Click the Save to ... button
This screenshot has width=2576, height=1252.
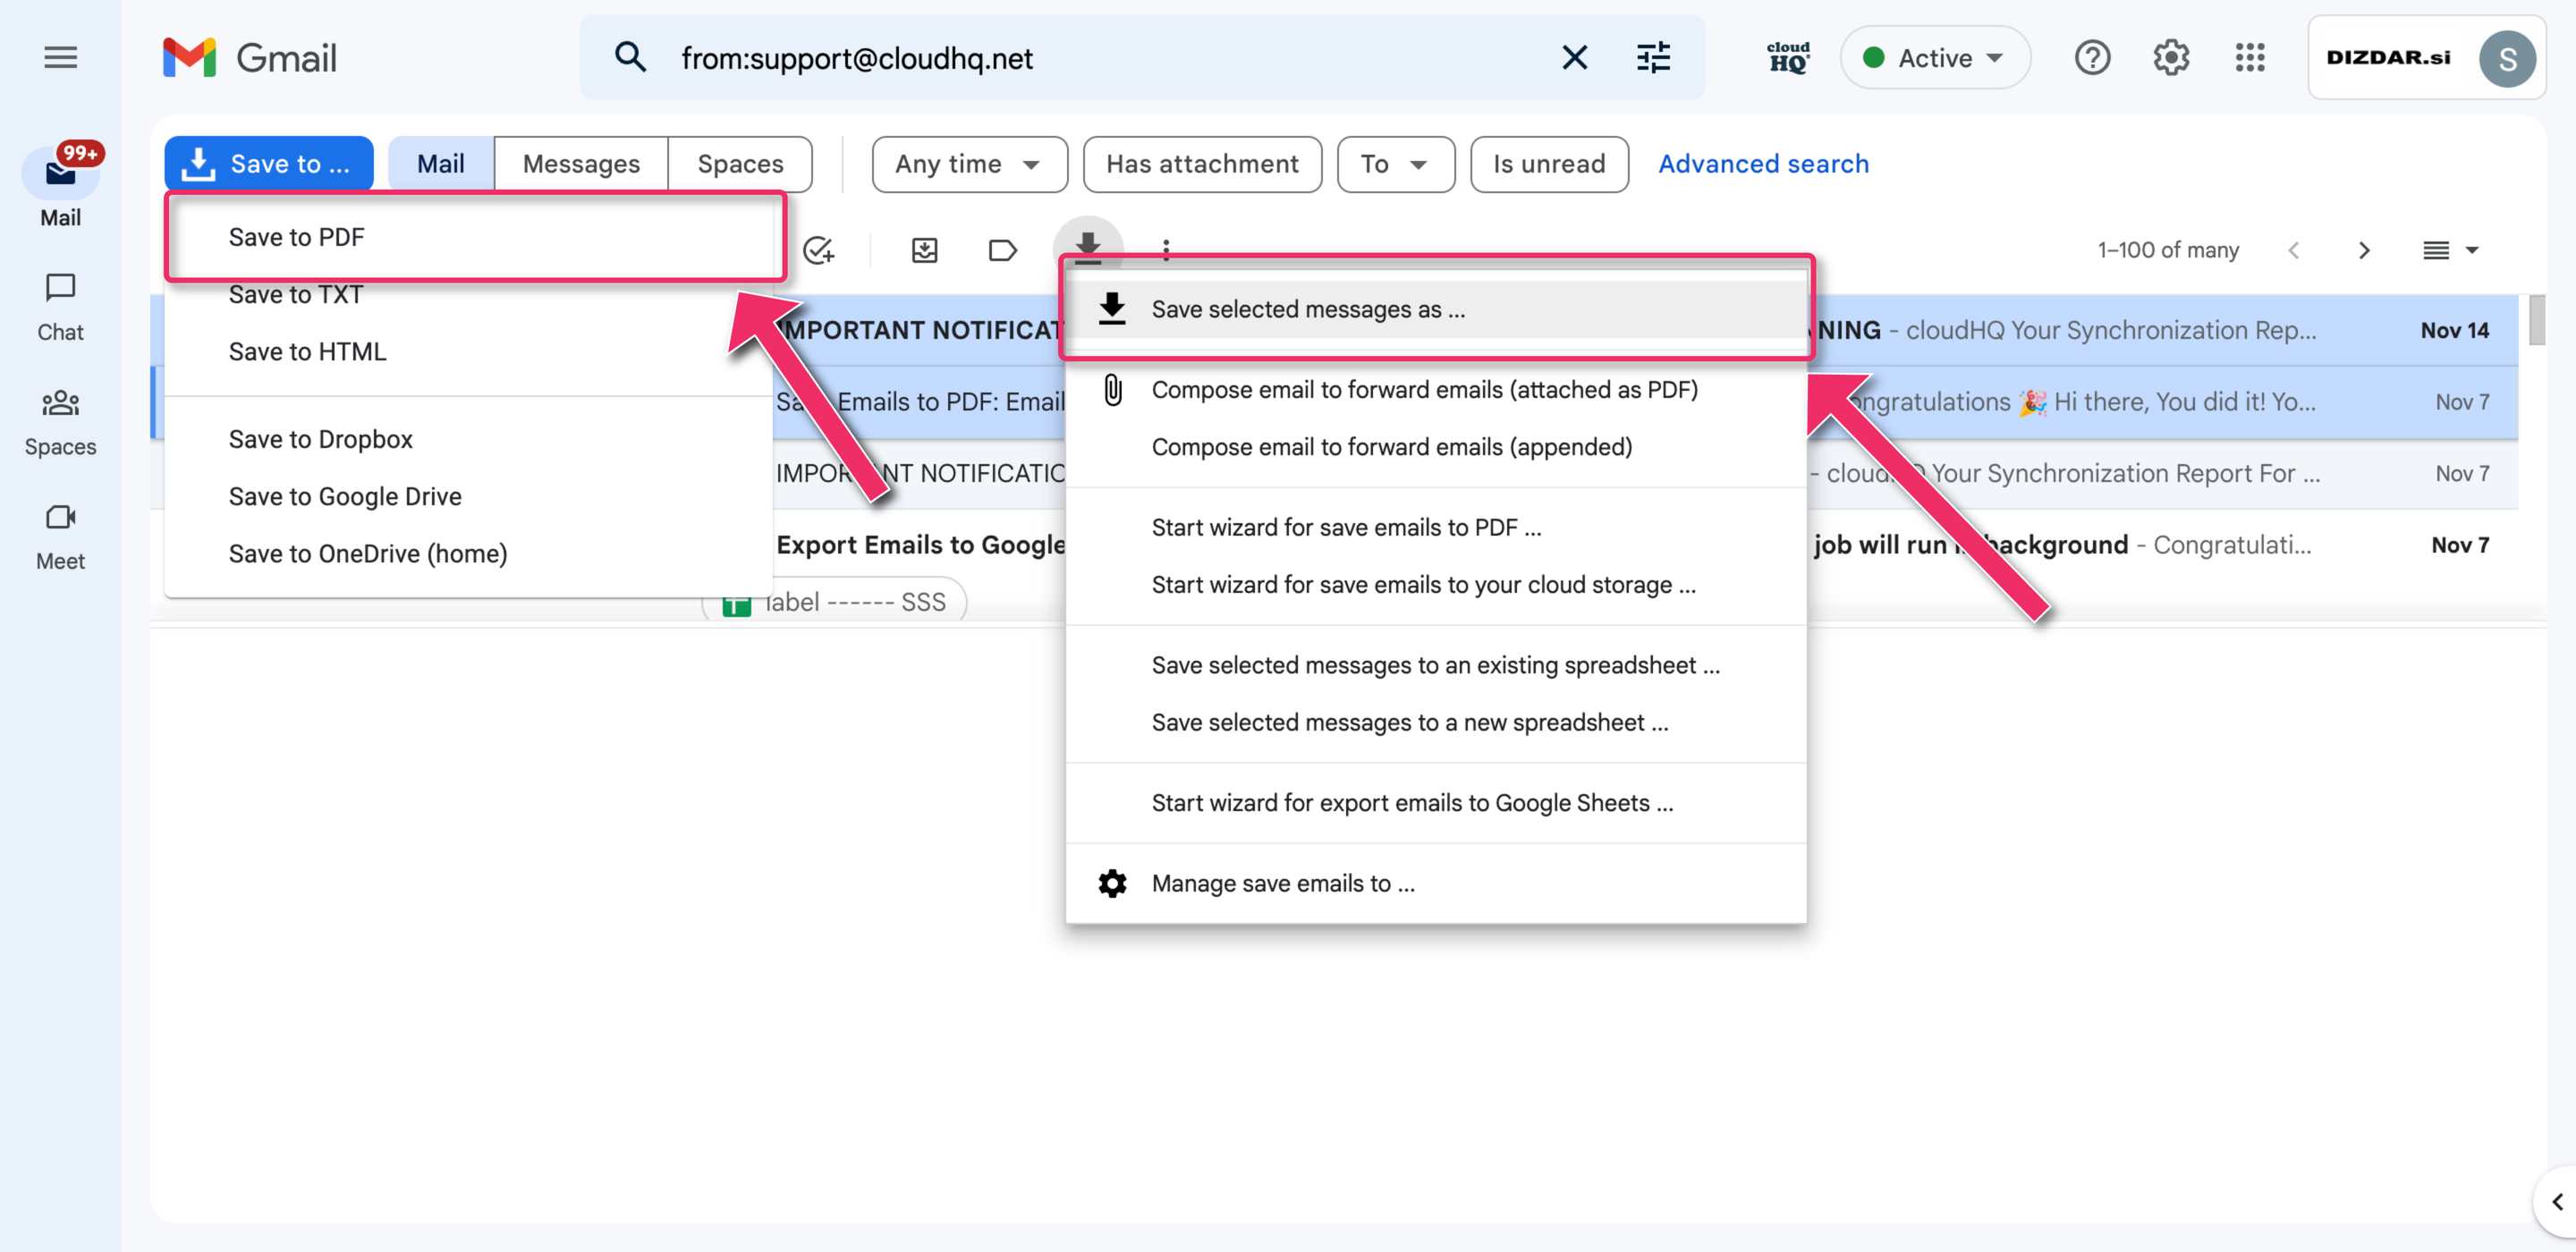point(269,164)
